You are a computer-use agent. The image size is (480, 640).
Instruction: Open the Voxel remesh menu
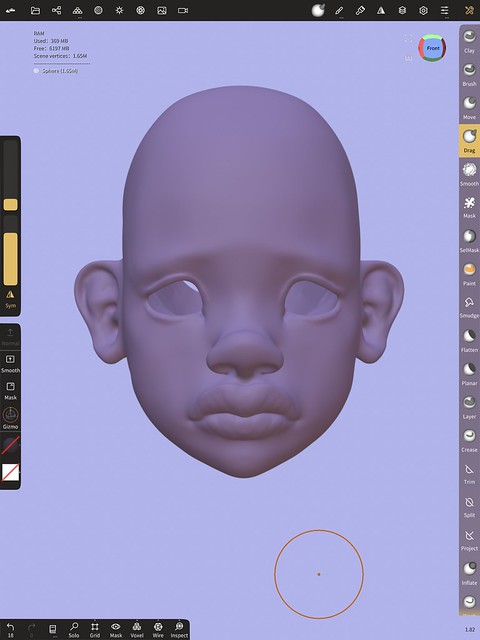tap(137, 629)
